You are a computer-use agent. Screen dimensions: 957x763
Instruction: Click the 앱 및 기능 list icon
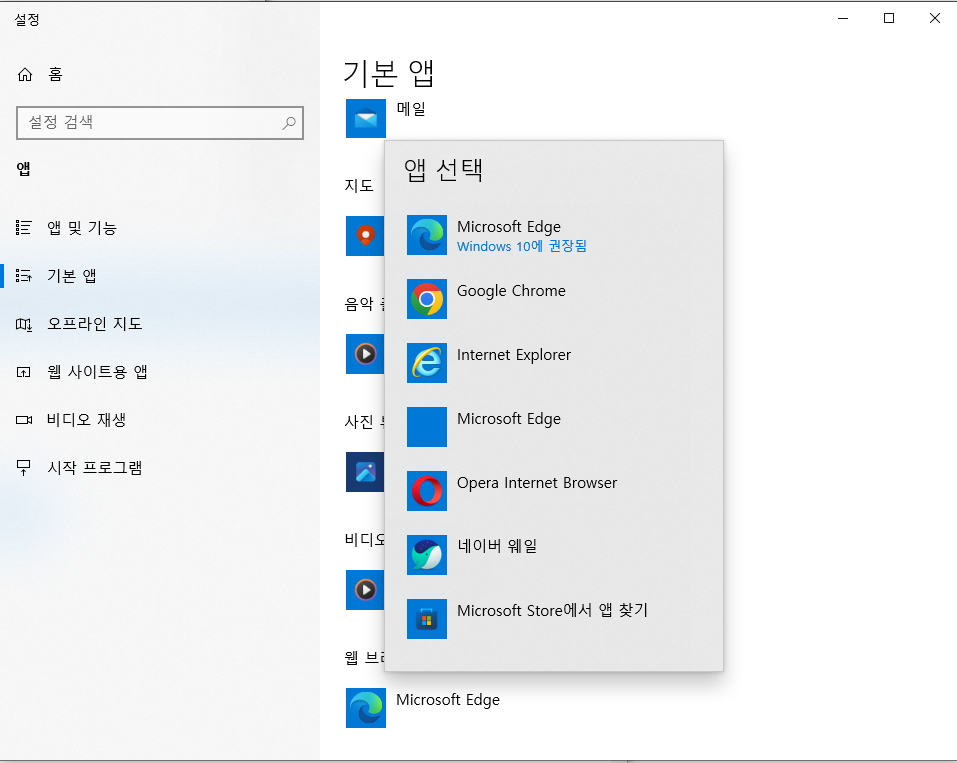[23, 228]
